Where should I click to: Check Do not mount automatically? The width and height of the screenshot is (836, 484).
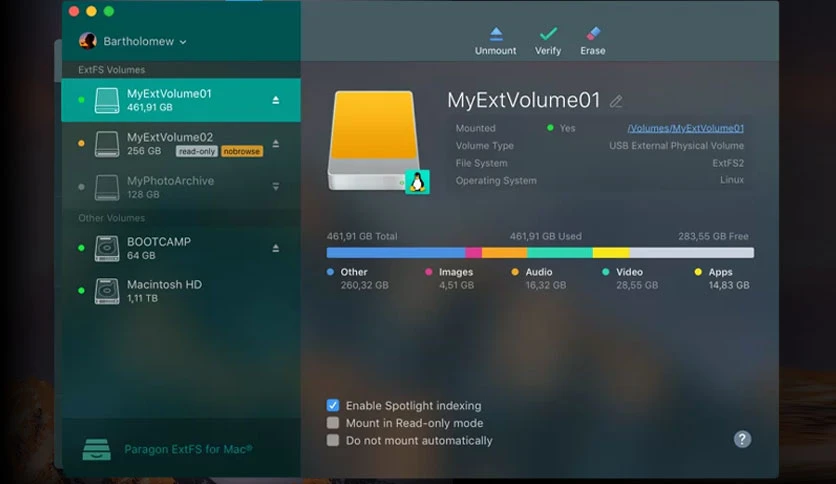(x=333, y=440)
